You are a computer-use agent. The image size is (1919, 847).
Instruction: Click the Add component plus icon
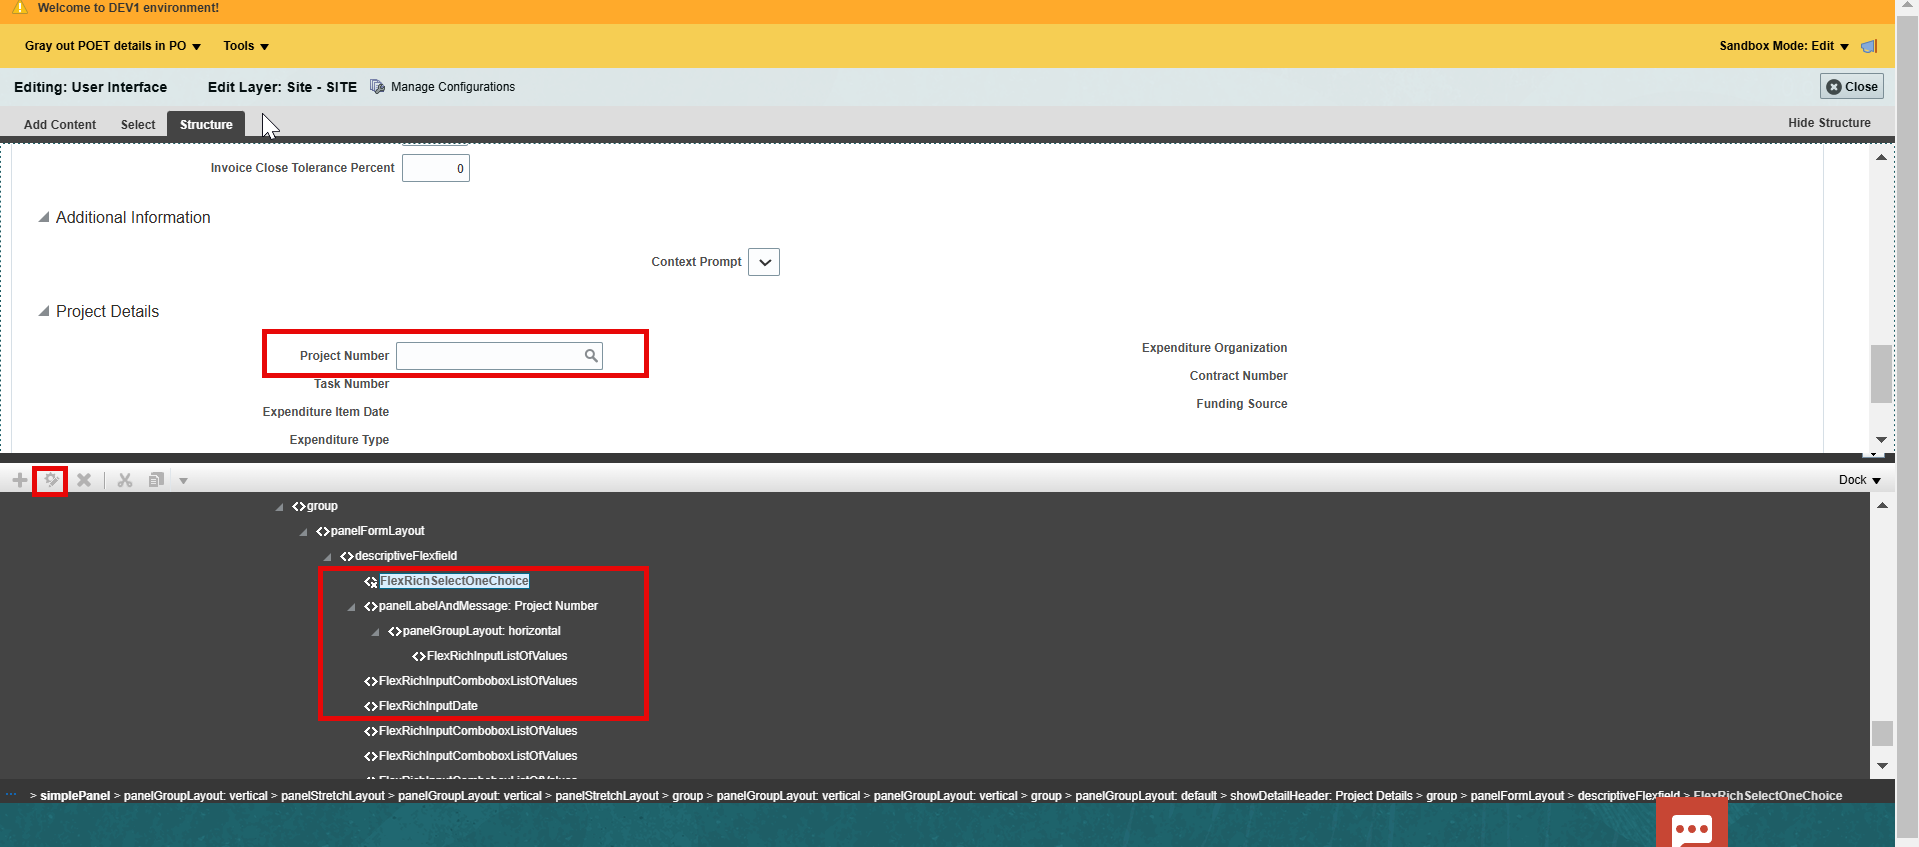(20, 480)
